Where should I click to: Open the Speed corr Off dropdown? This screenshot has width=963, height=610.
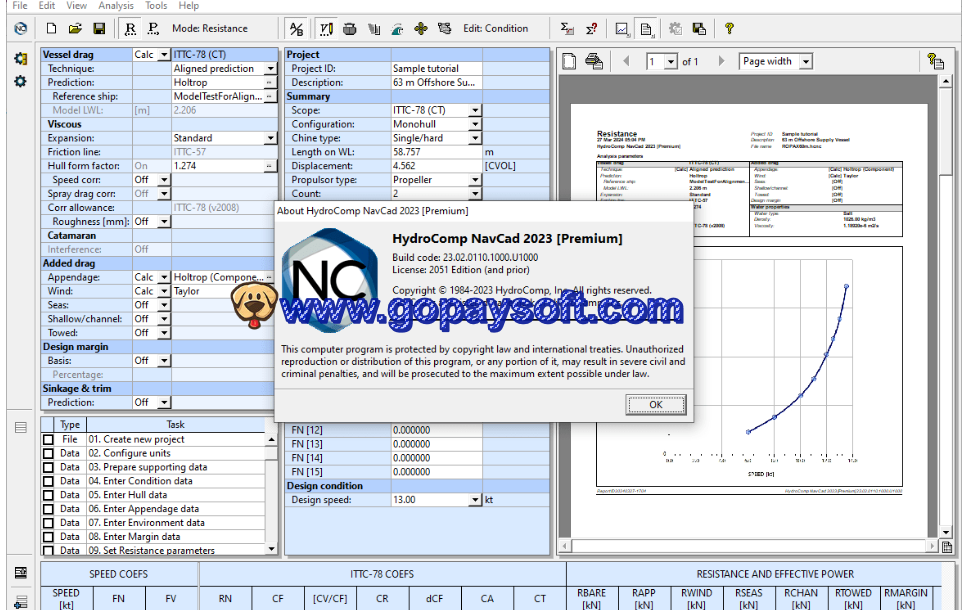(164, 180)
